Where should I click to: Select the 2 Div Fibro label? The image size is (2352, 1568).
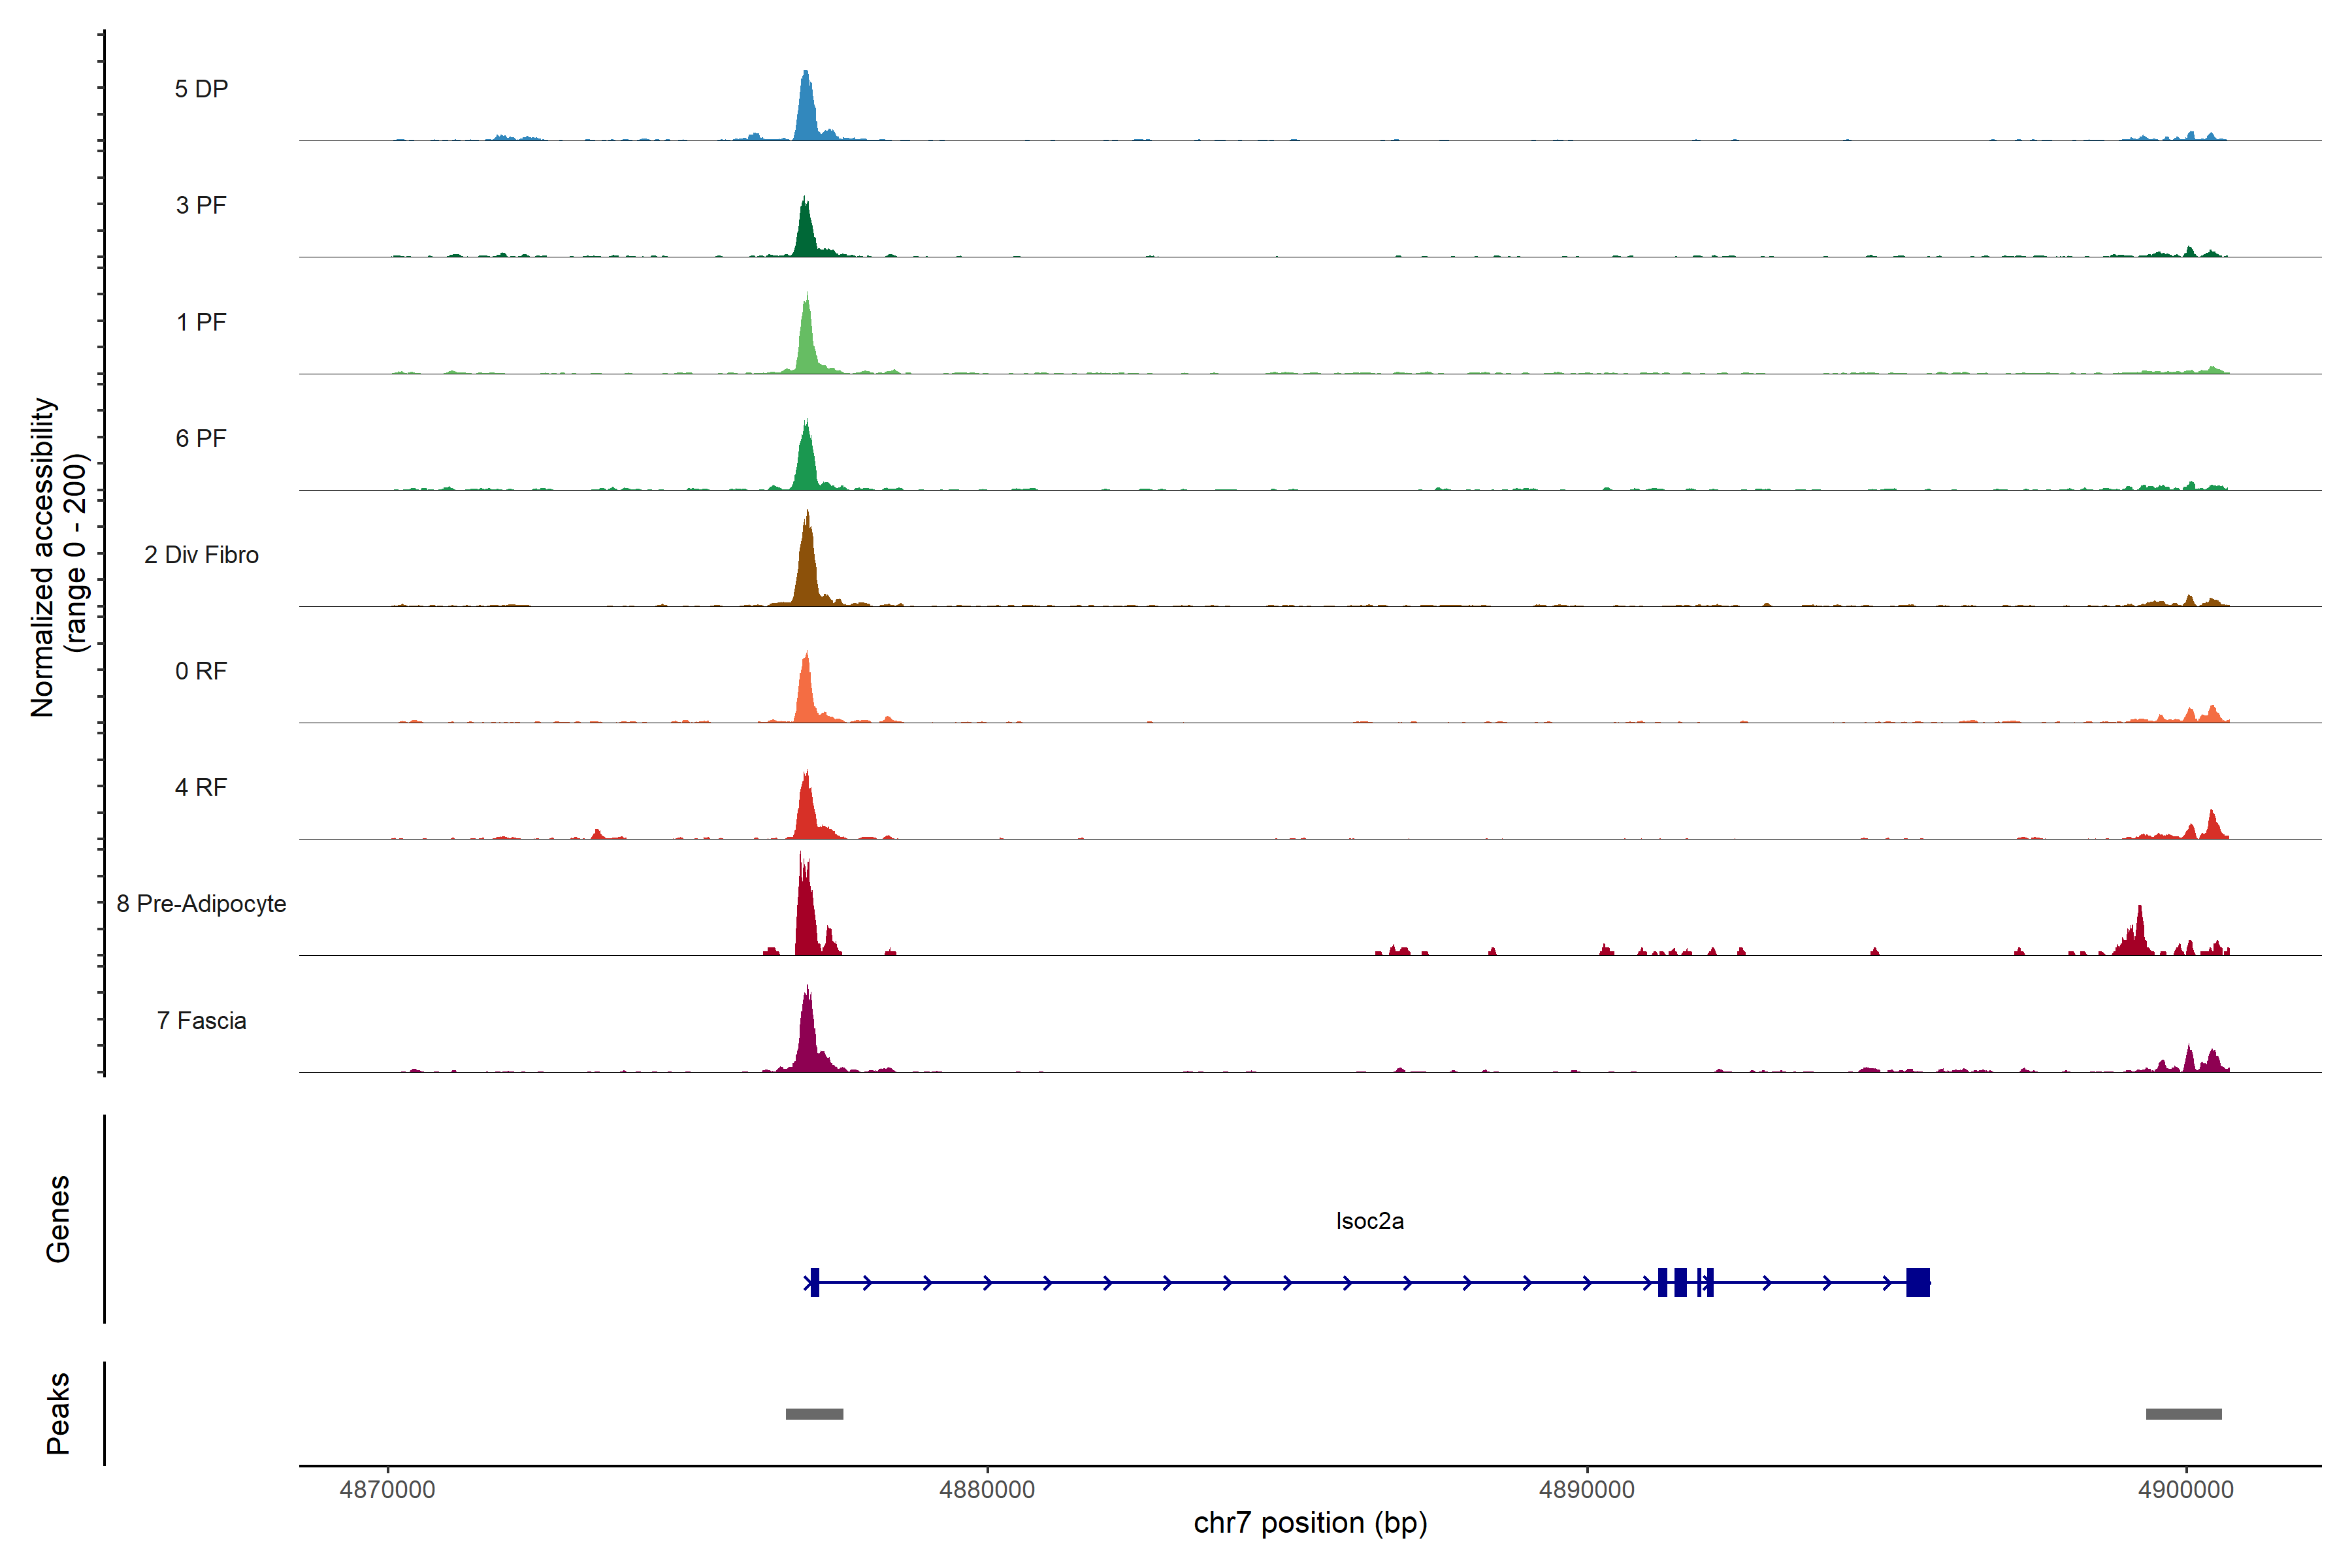(201, 555)
